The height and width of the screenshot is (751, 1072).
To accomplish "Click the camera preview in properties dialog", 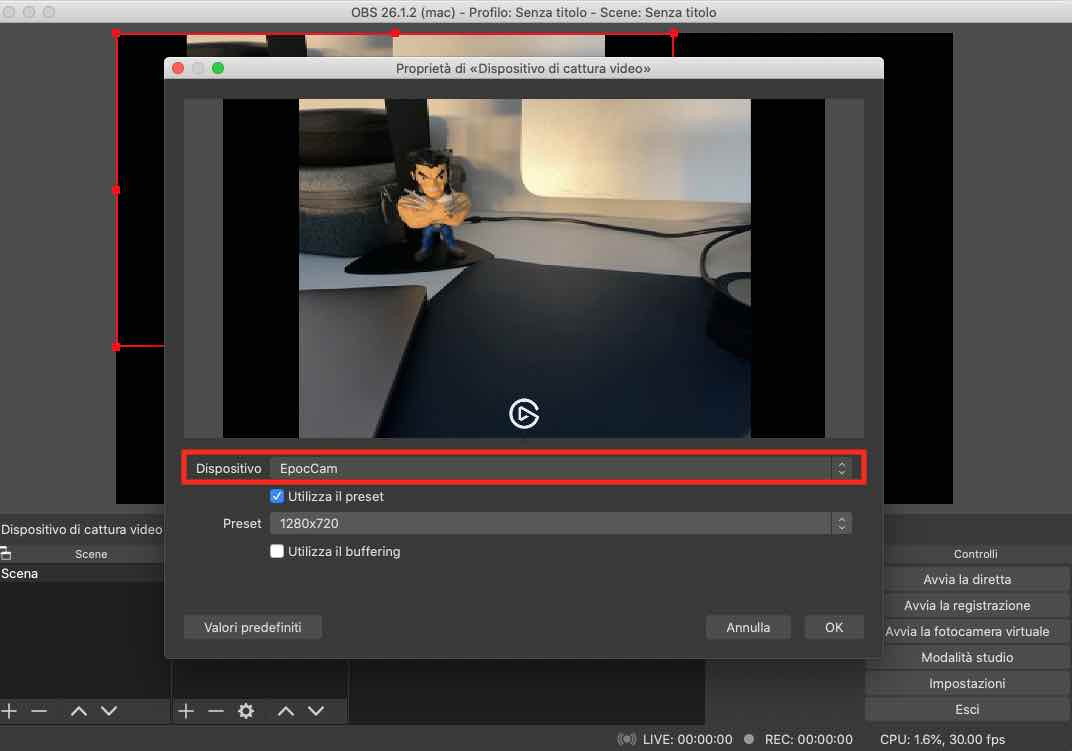I will [524, 268].
